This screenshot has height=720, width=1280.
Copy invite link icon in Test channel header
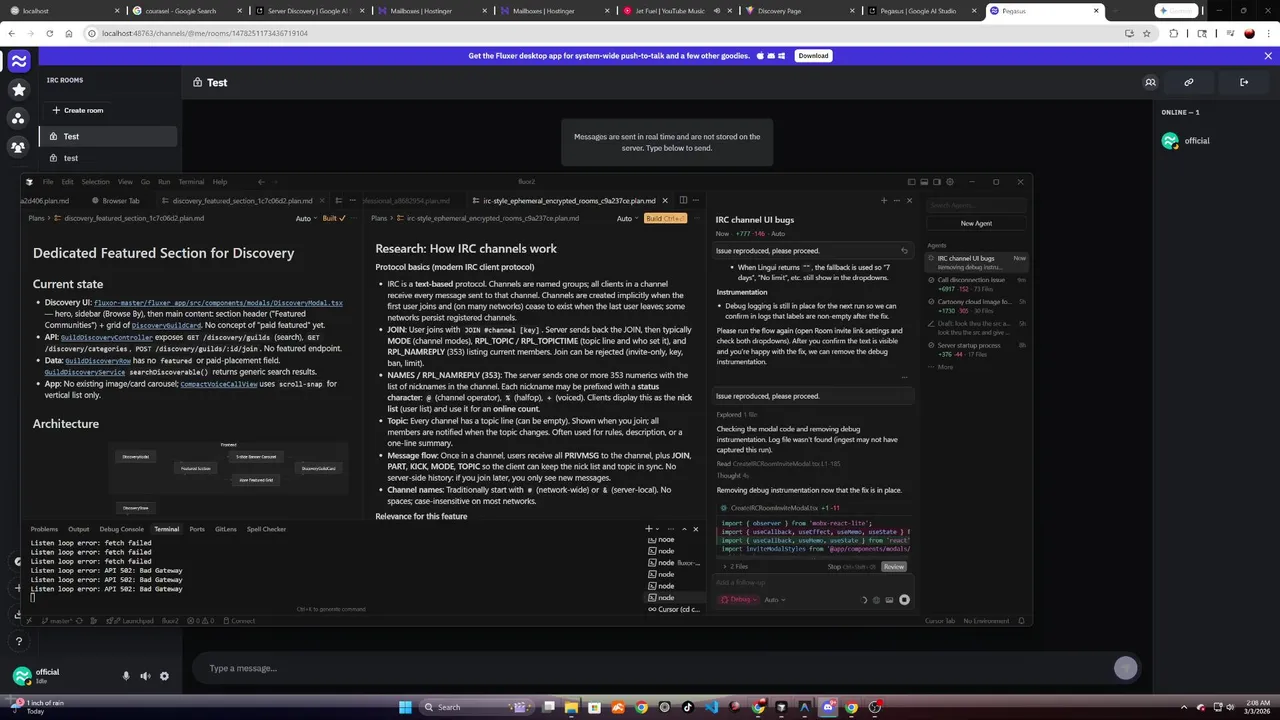click(1189, 82)
